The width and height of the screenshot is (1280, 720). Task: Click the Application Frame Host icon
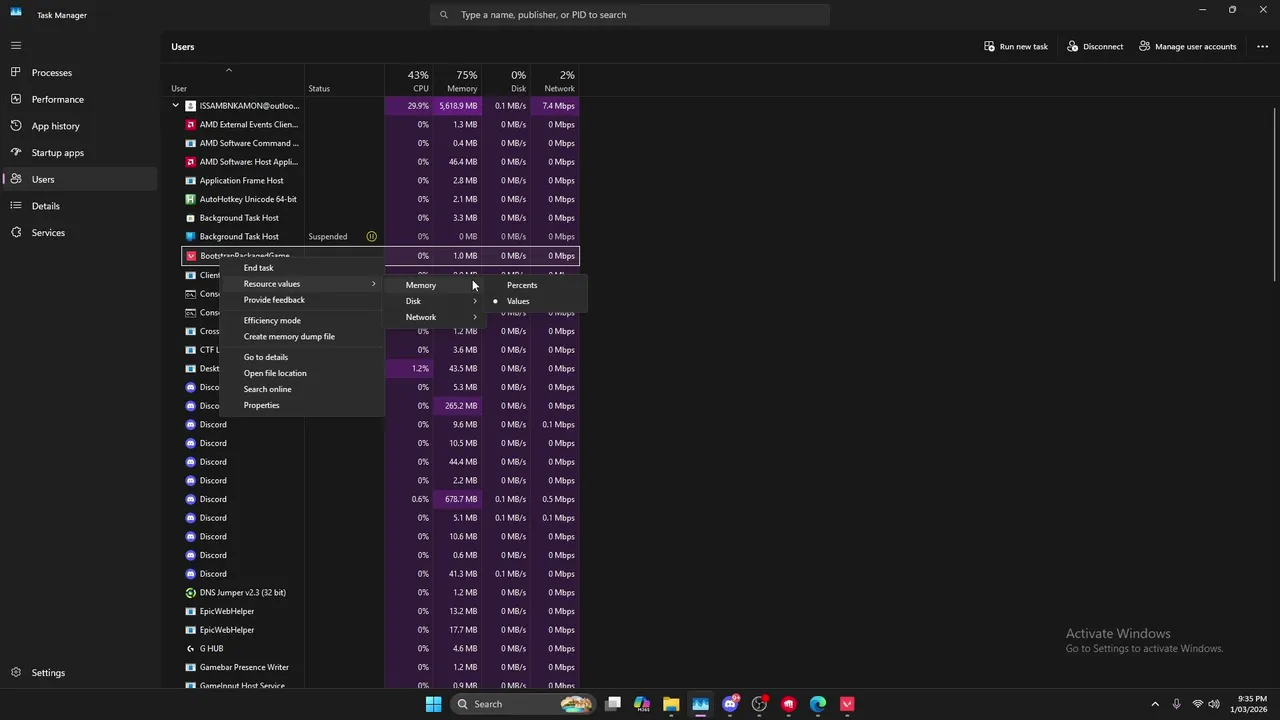click(x=191, y=180)
